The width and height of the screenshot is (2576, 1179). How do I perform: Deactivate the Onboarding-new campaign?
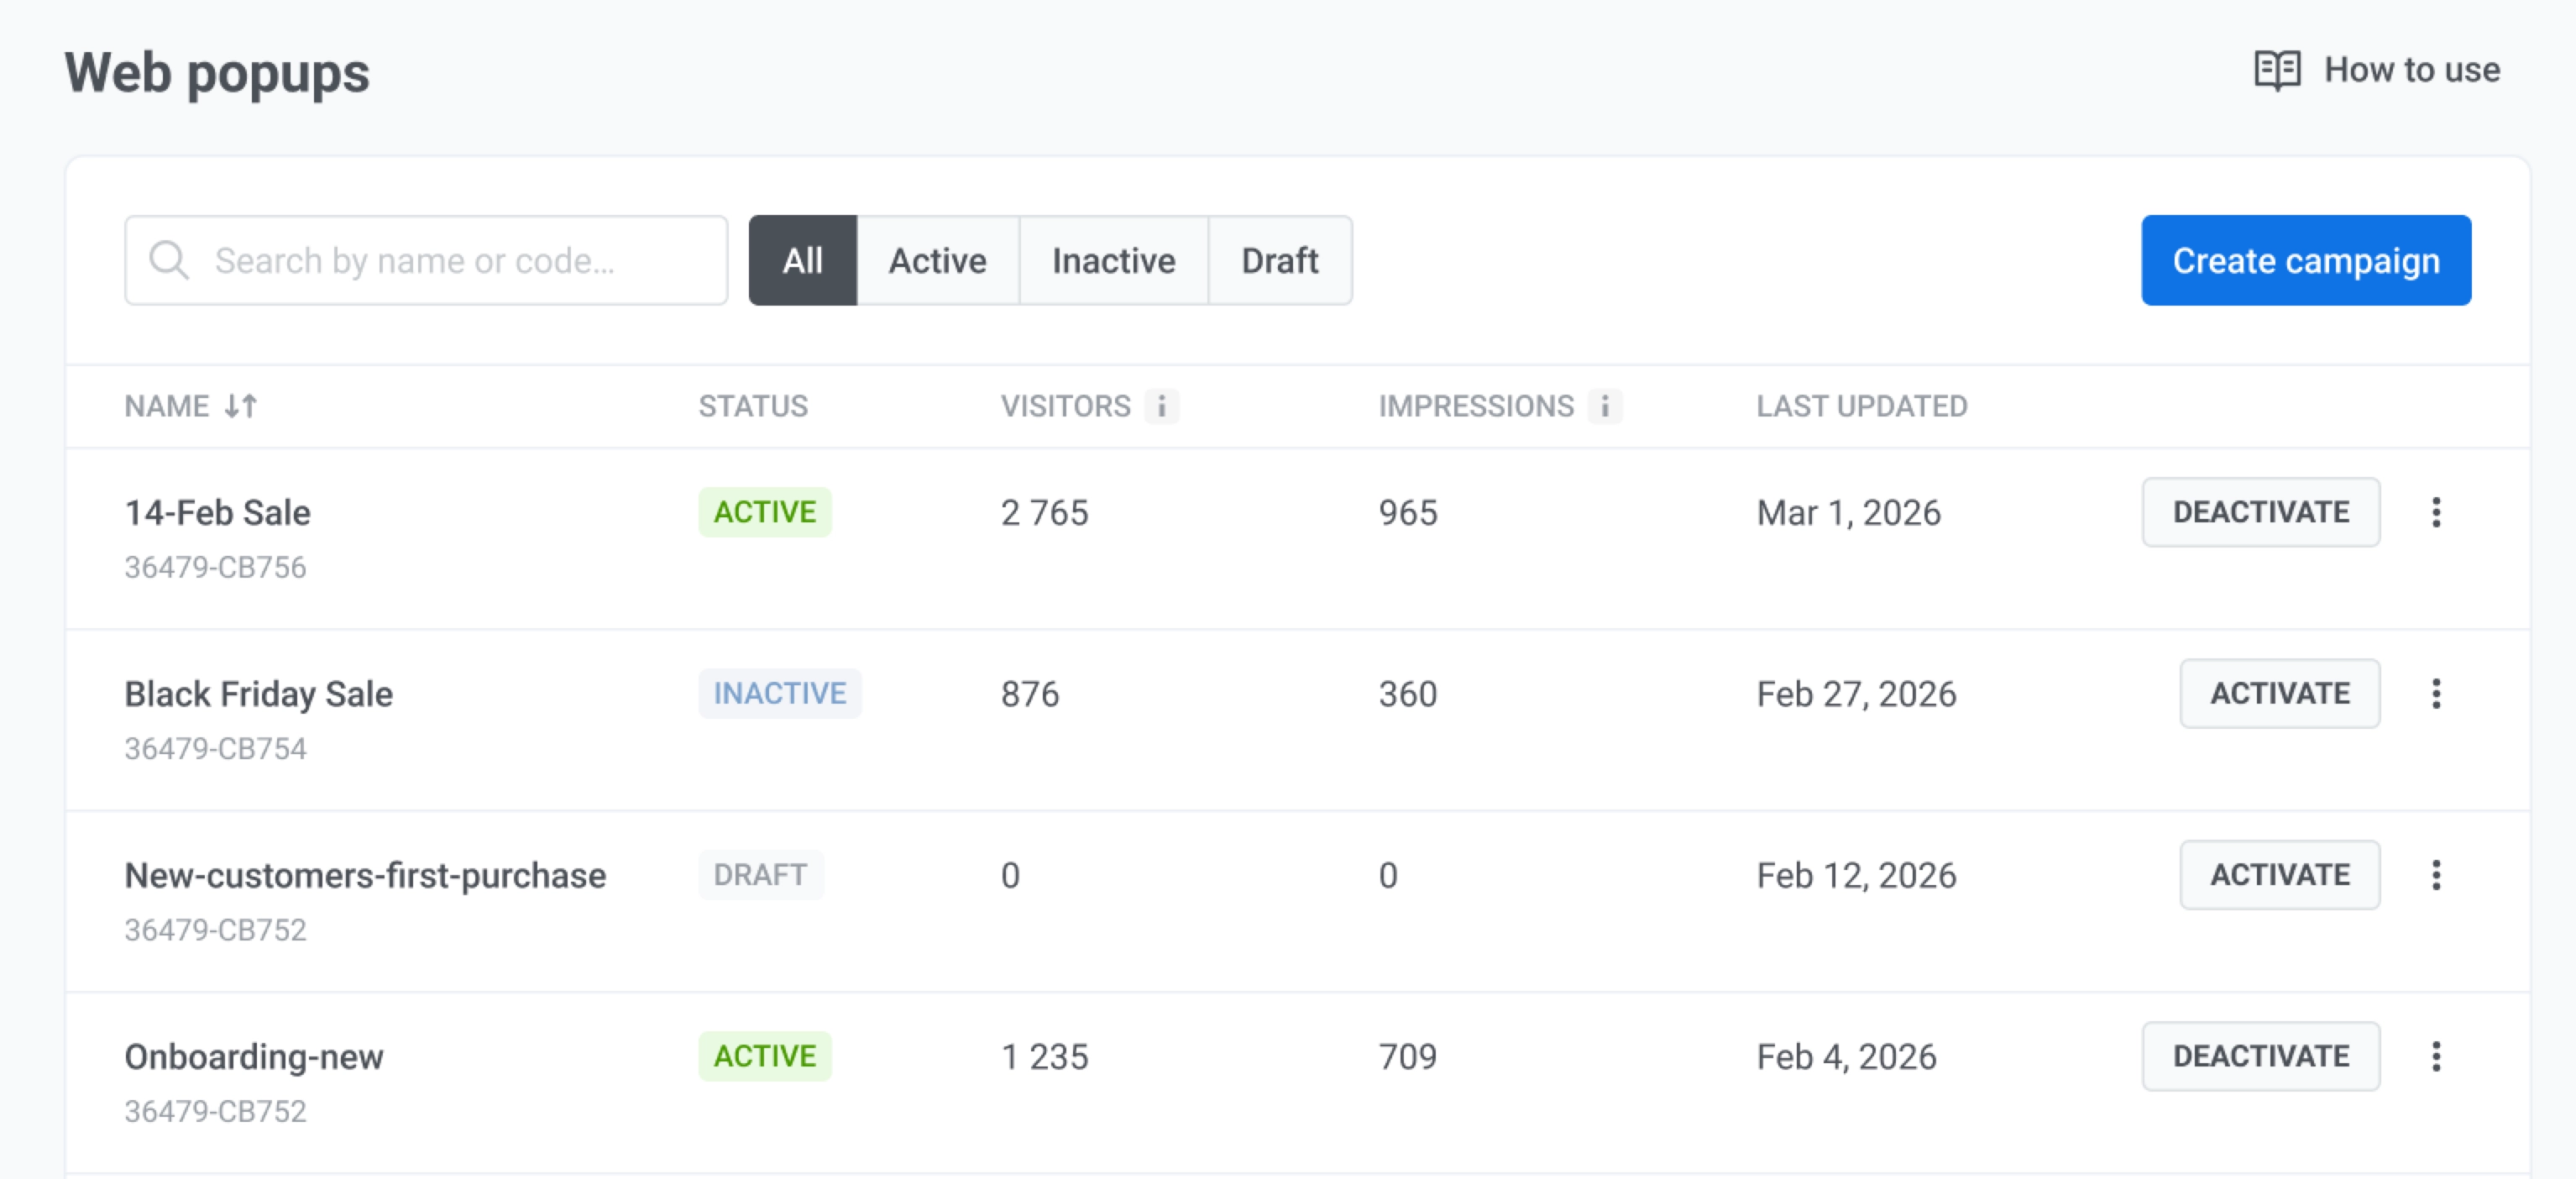tap(2260, 1055)
